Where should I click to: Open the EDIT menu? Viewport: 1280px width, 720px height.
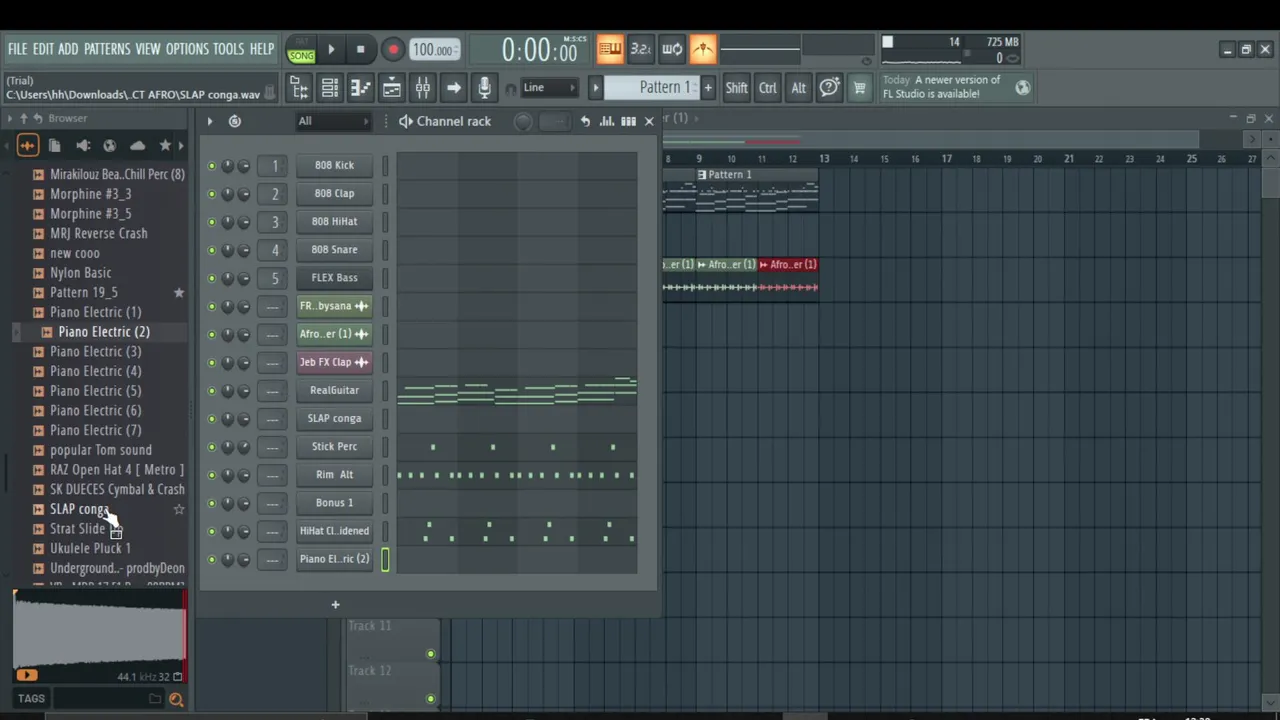click(43, 49)
